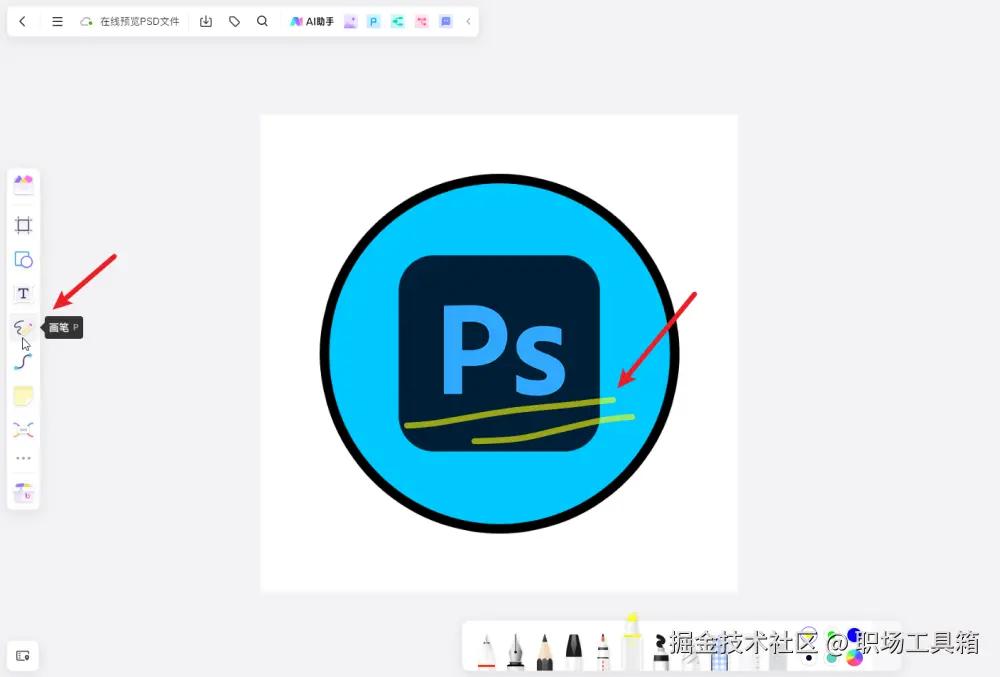
Task: Select the pencil brush
Action: pos(545,652)
